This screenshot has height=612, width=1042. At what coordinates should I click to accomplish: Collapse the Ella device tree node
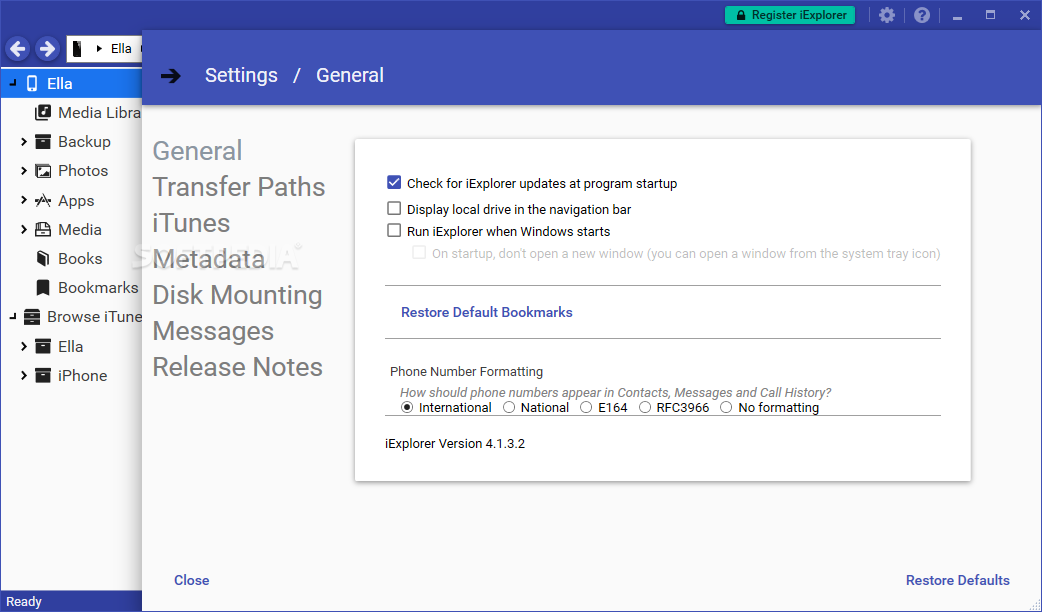point(13,84)
